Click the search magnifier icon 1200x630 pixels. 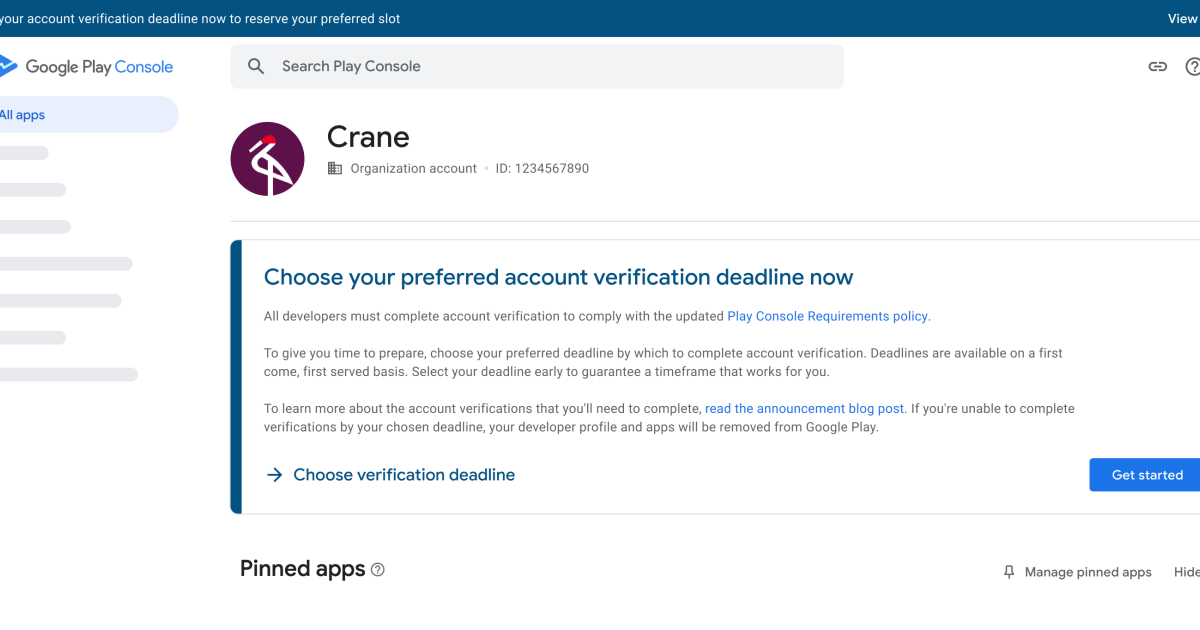256,66
